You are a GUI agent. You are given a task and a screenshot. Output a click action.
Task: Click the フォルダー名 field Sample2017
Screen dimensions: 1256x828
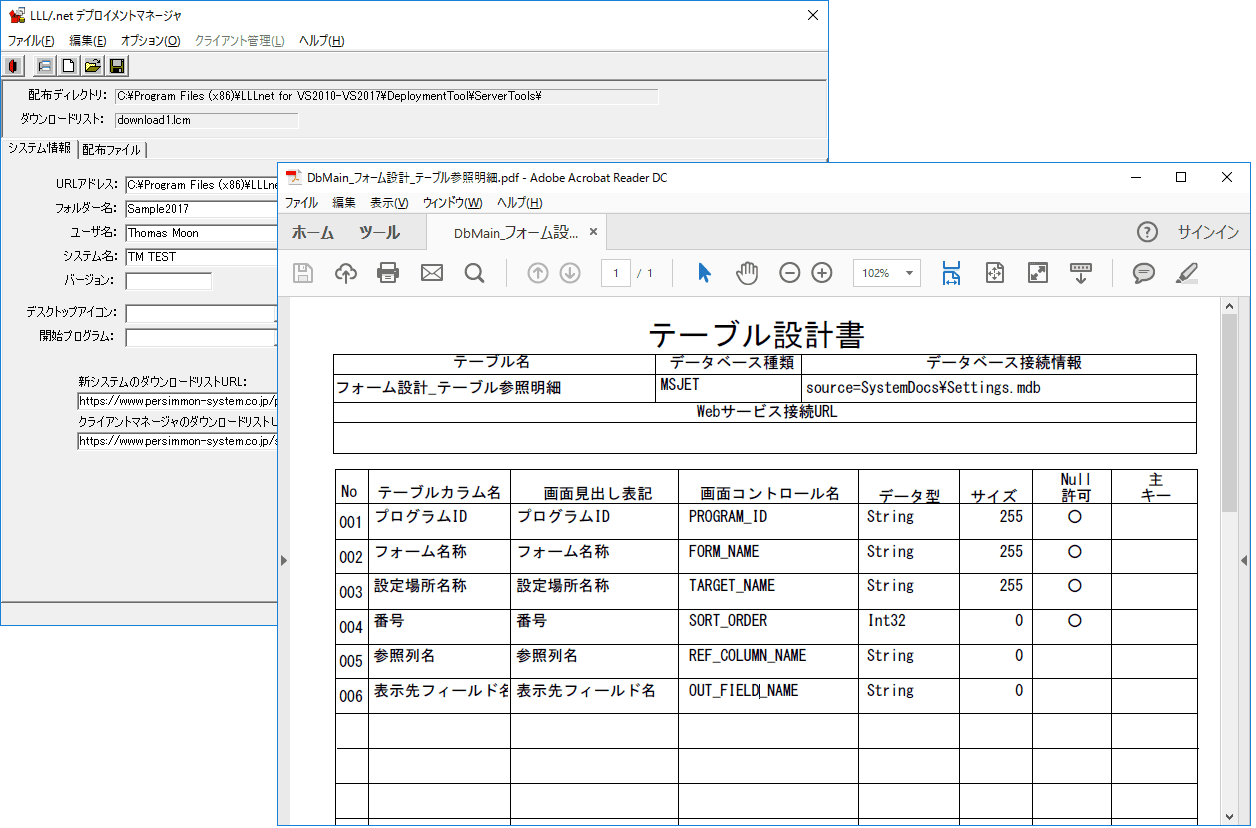201,209
